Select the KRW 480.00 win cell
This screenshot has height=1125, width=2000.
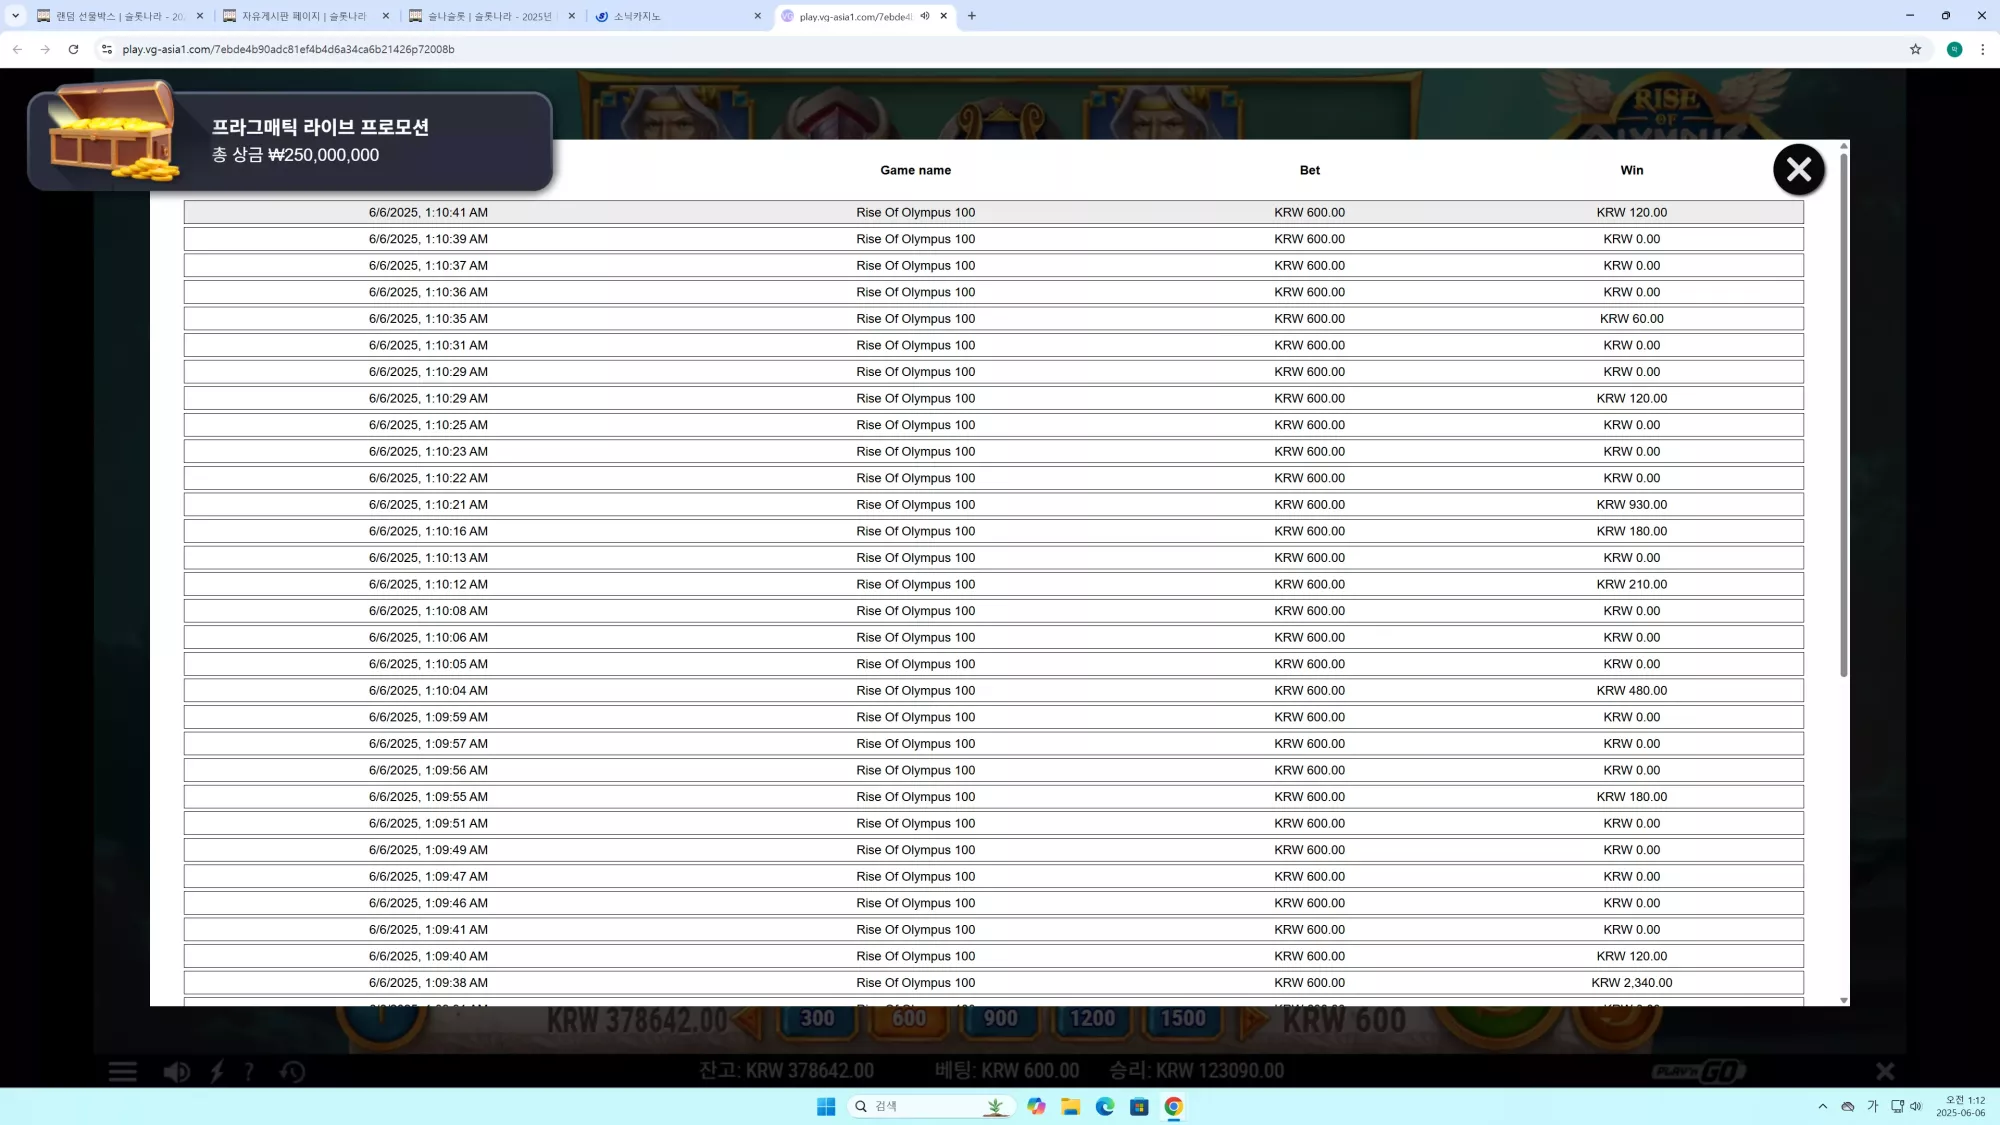tap(1631, 691)
